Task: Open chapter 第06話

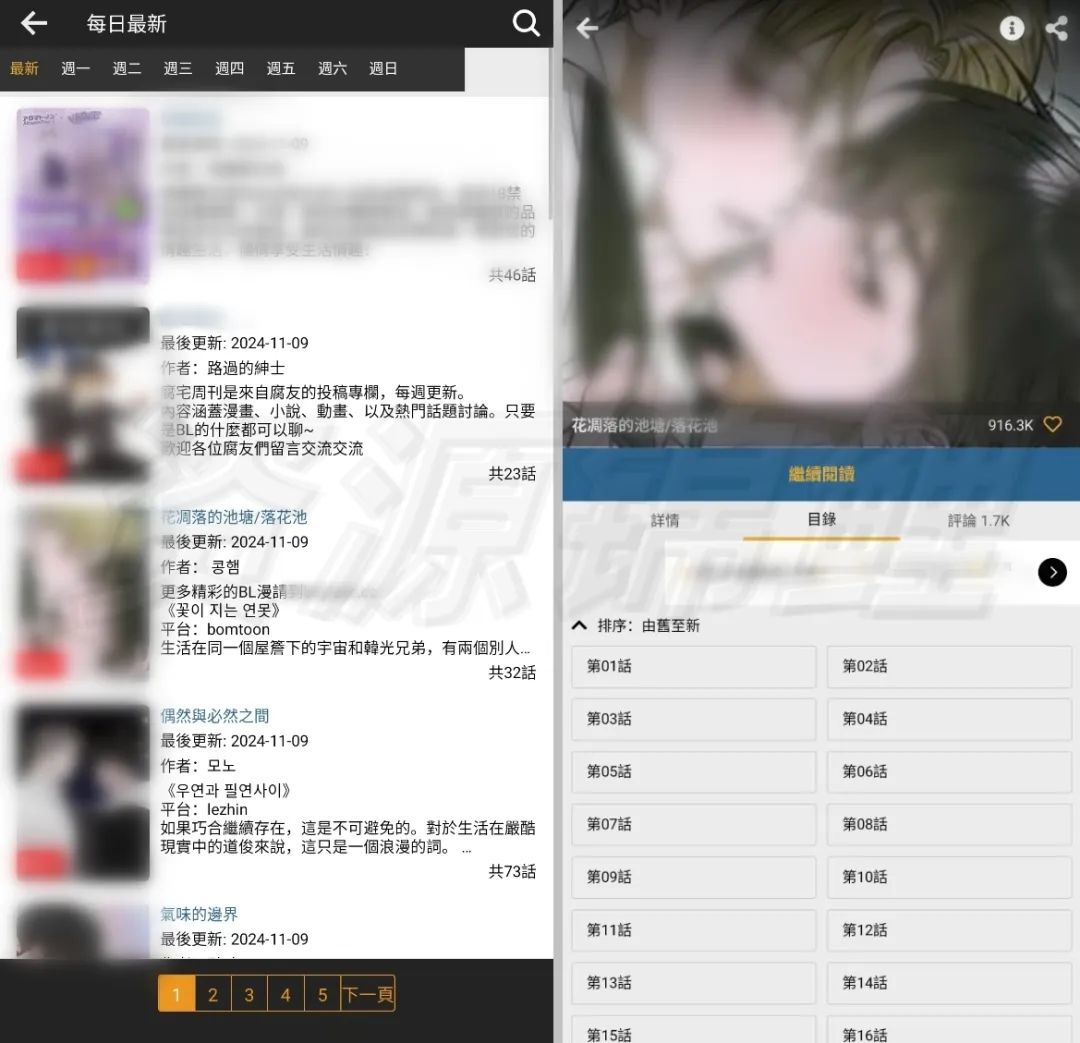Action: tap(949, 772)
